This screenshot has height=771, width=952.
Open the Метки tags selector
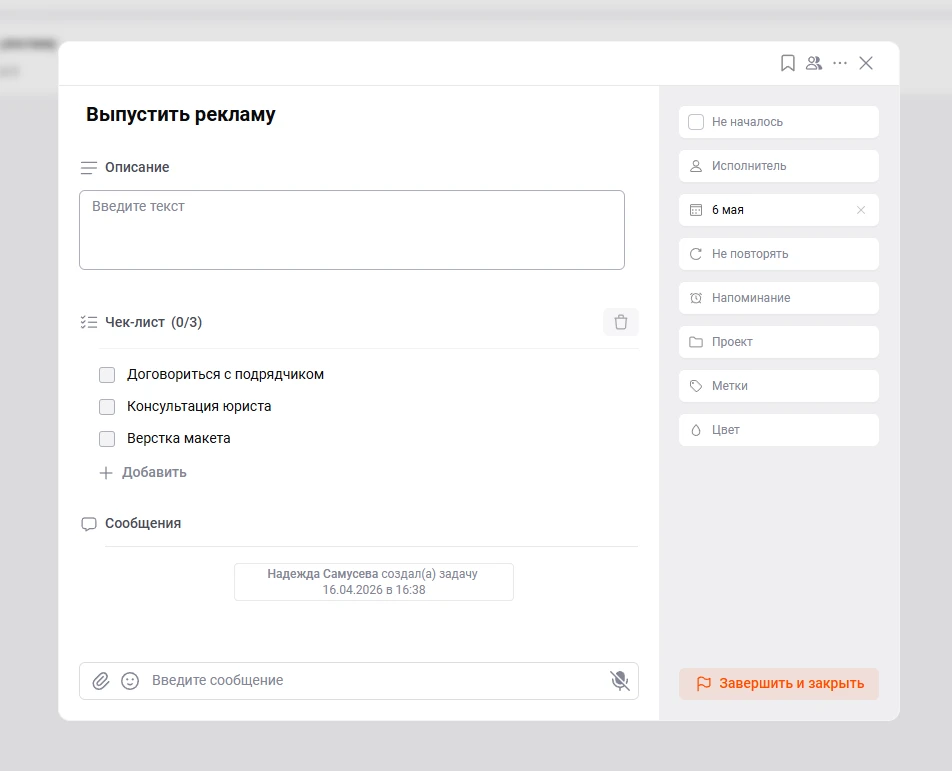pyautogui.click(x=778, y=386)
